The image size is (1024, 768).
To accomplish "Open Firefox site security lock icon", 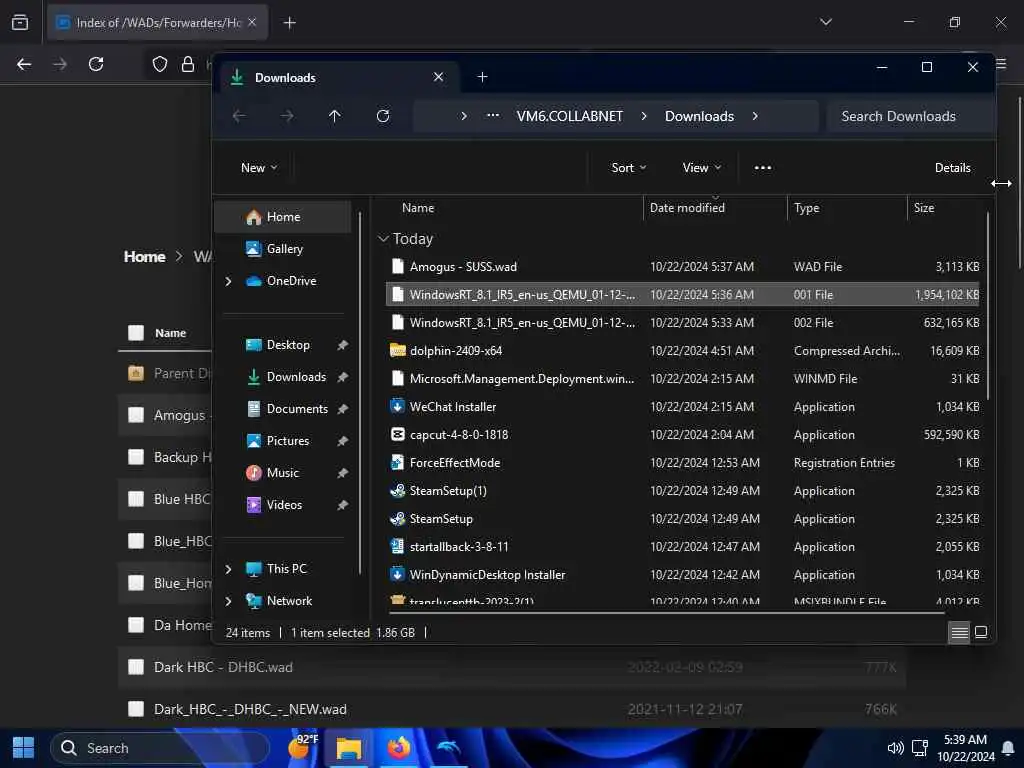I will (x=187, y=64).
